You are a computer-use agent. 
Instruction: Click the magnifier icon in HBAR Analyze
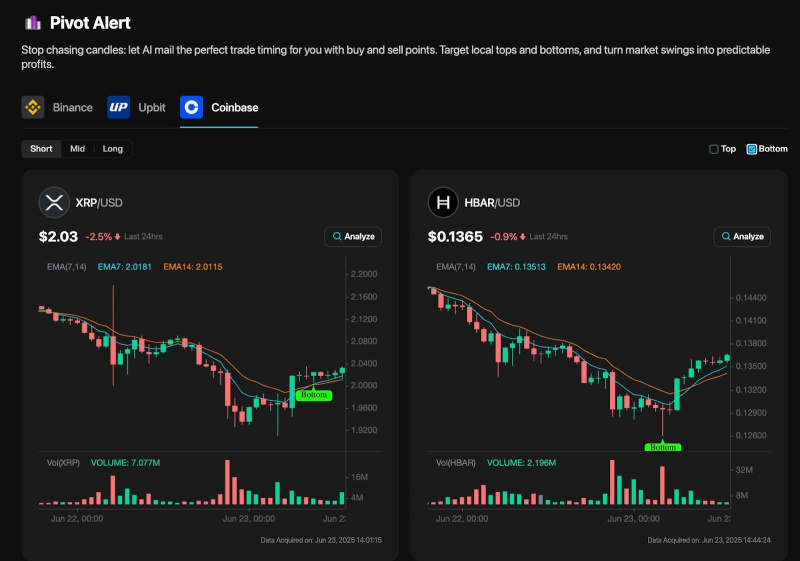(x=724, y=237)
